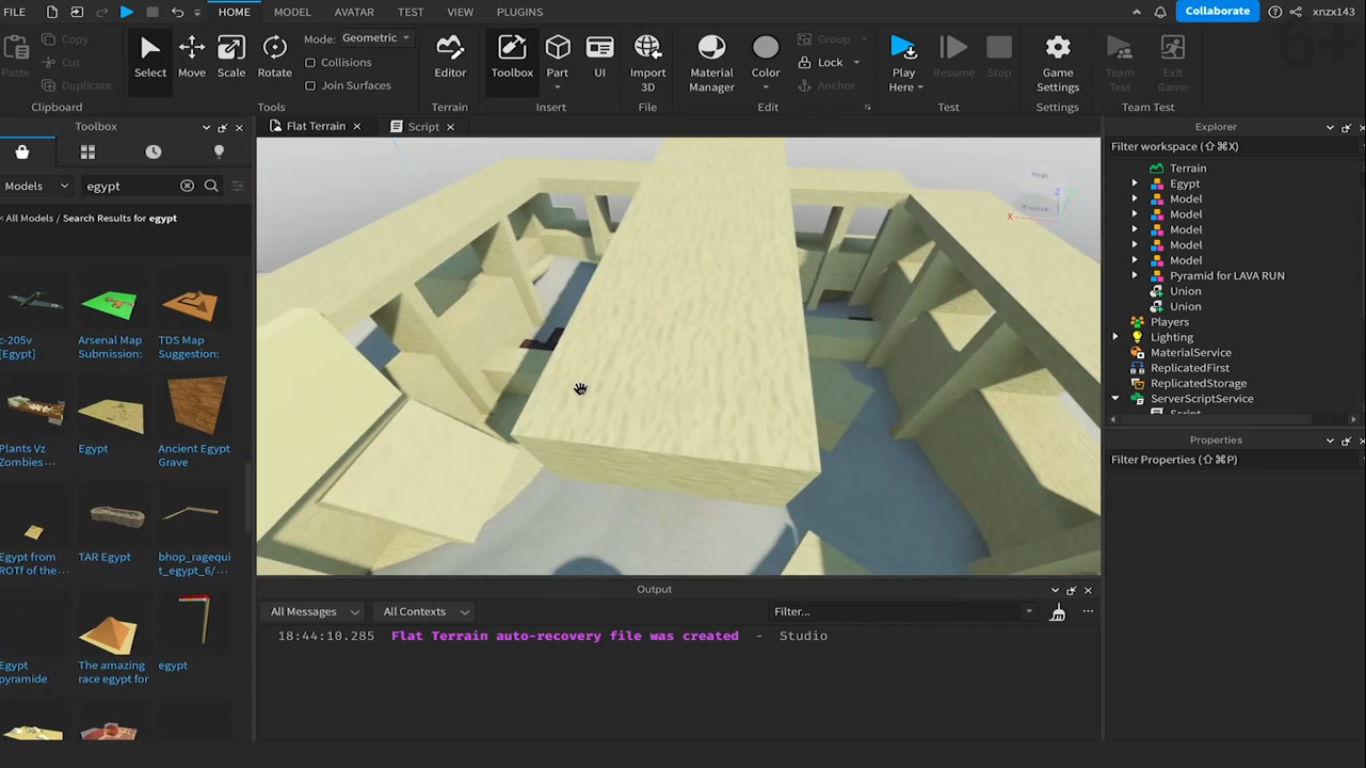Open the All Messages dropdown
This screenshot has width=1366, height=768.
point(314,612)
